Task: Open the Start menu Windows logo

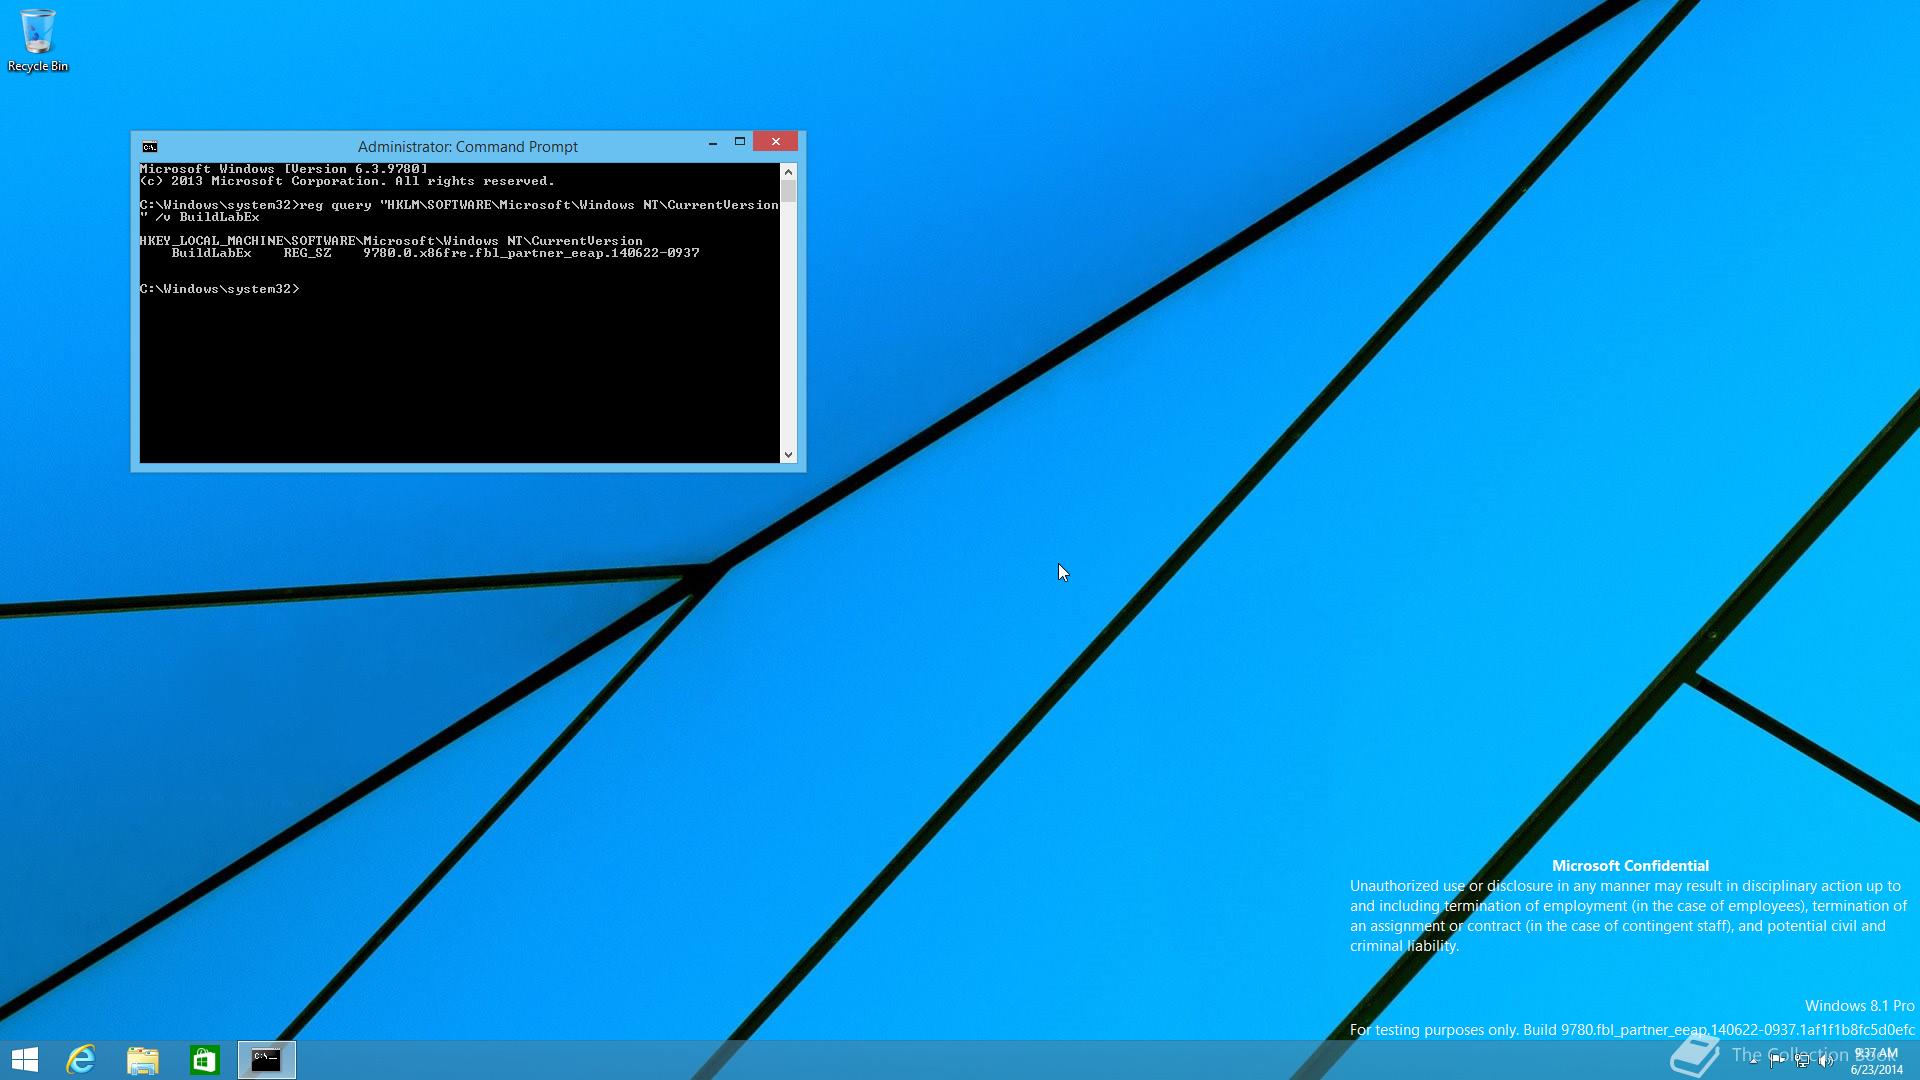Action: coord(25,1059)
